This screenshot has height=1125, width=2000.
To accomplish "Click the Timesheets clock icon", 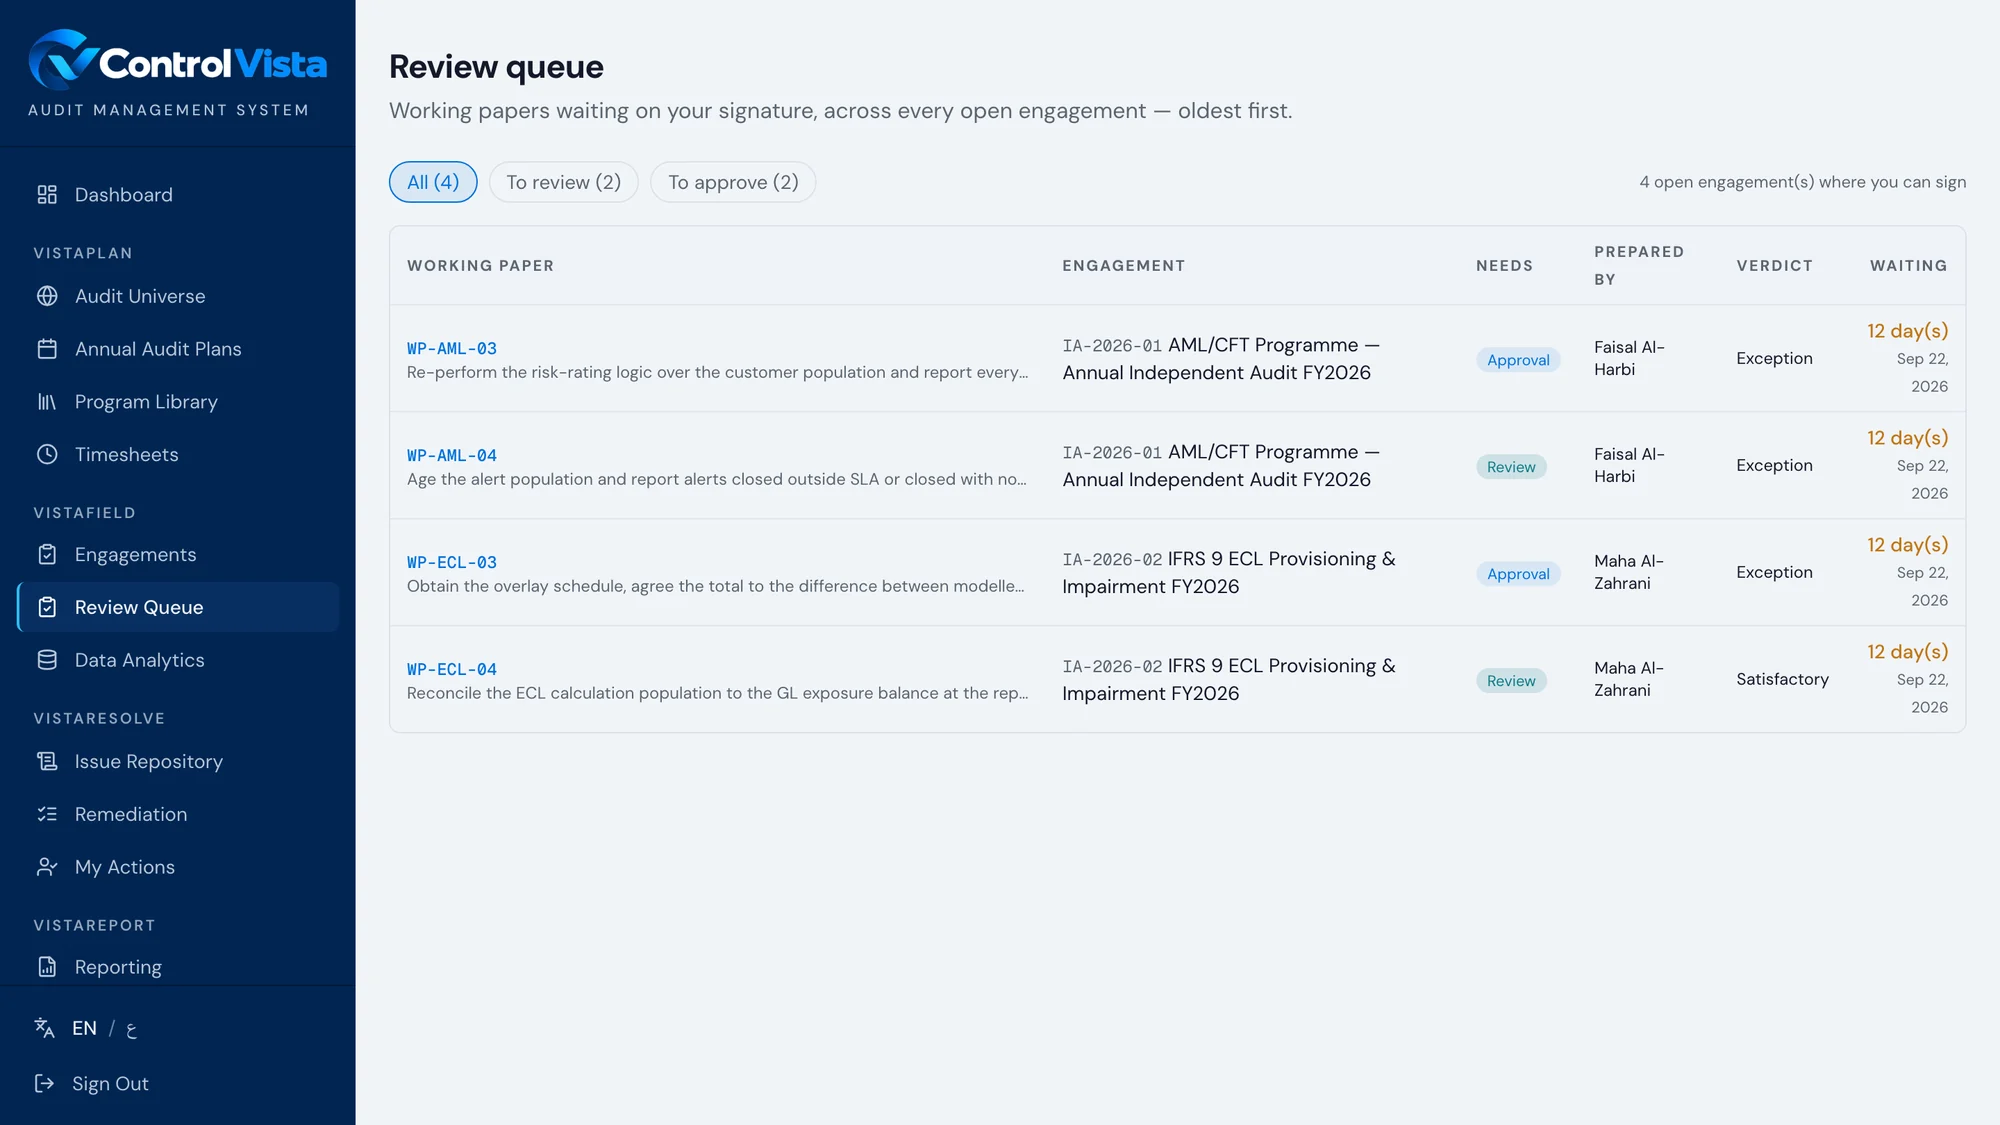I will pos(47,455).
